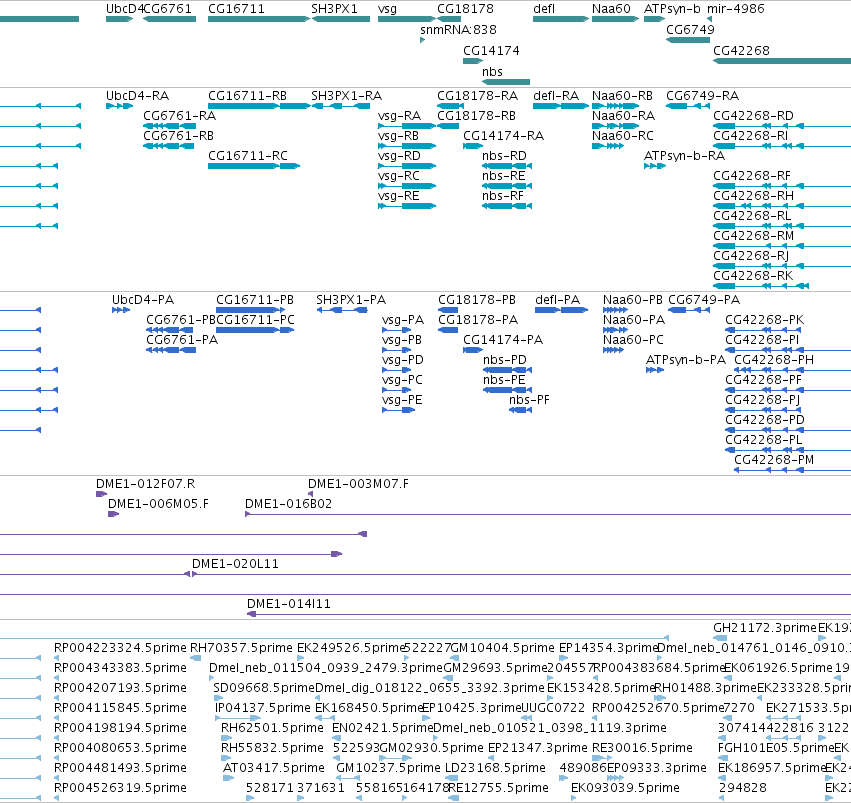Click the UbcD4-PA protein label

[x=143, y=300]
